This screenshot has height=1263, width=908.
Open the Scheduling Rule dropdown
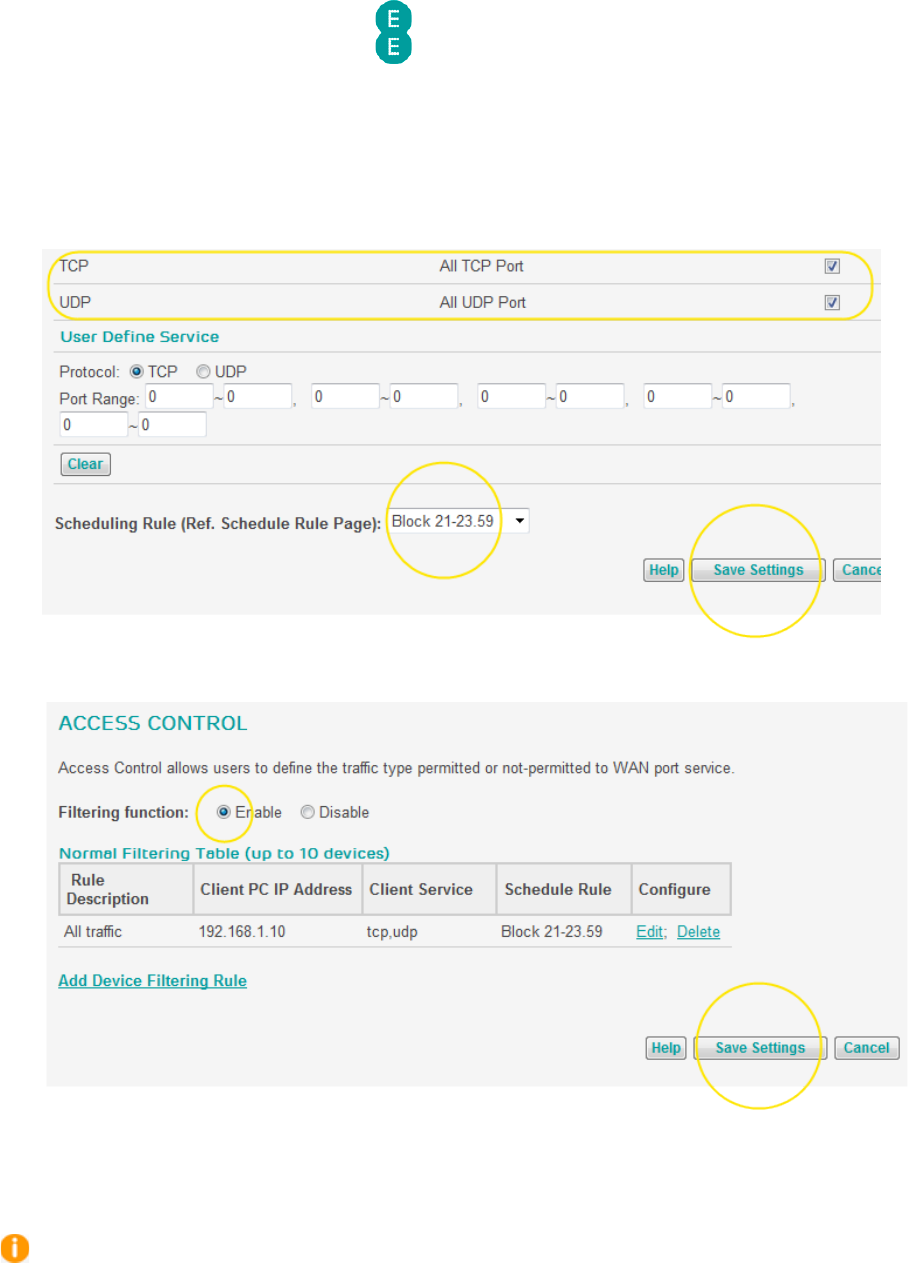(459, 521)
